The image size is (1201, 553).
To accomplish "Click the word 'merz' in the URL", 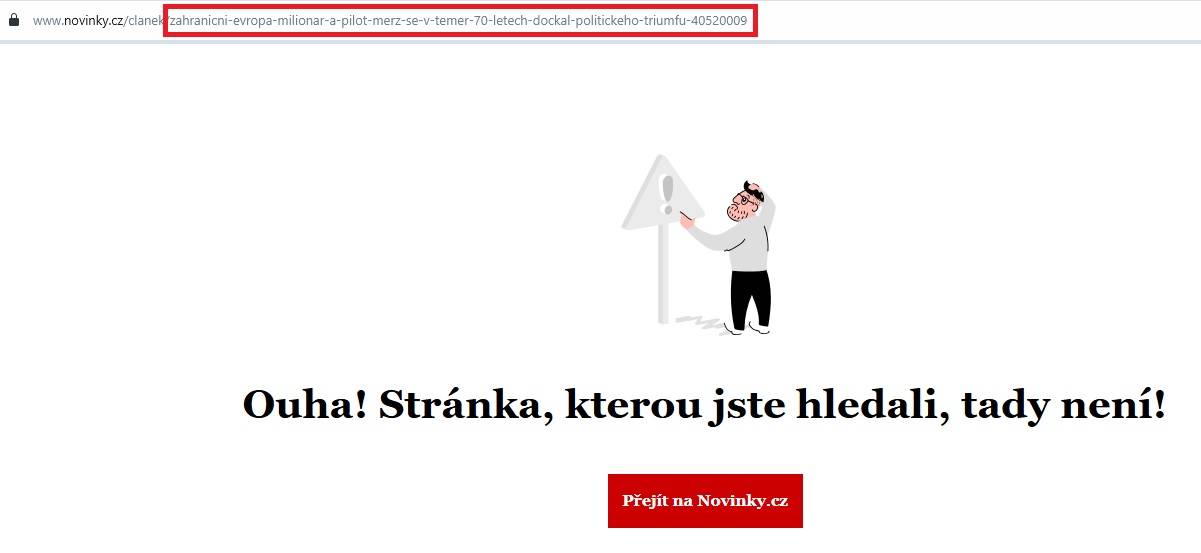I will click(384, 21).
